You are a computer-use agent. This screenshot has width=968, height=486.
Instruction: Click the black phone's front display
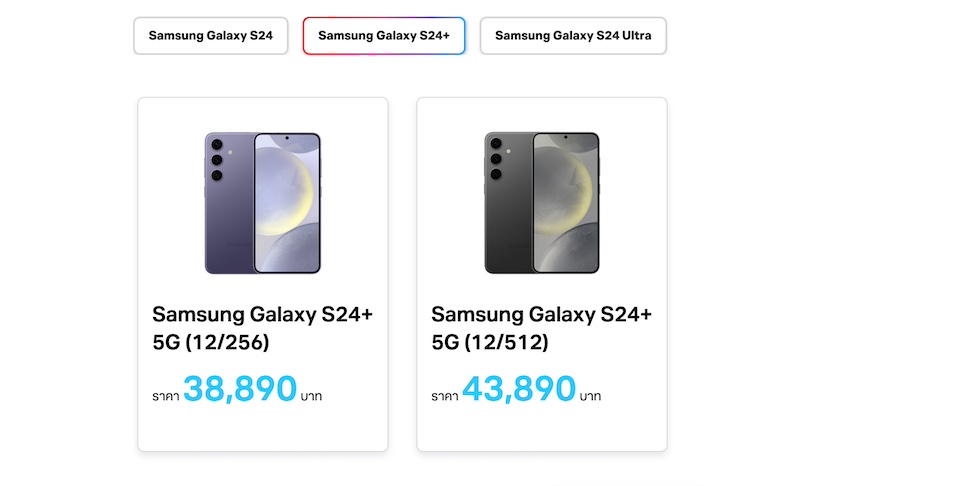click(x=566, y=203)
